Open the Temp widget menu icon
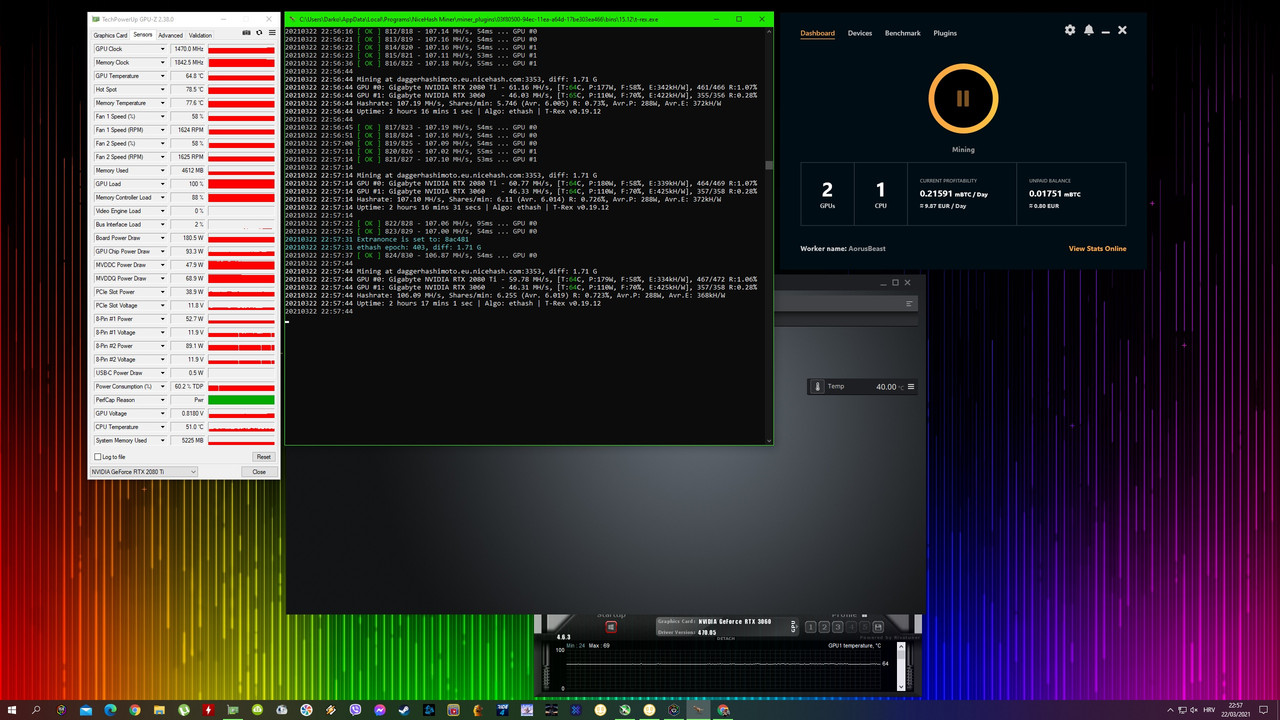This screenshot has height=720, width=1280. tap(910, 387)
